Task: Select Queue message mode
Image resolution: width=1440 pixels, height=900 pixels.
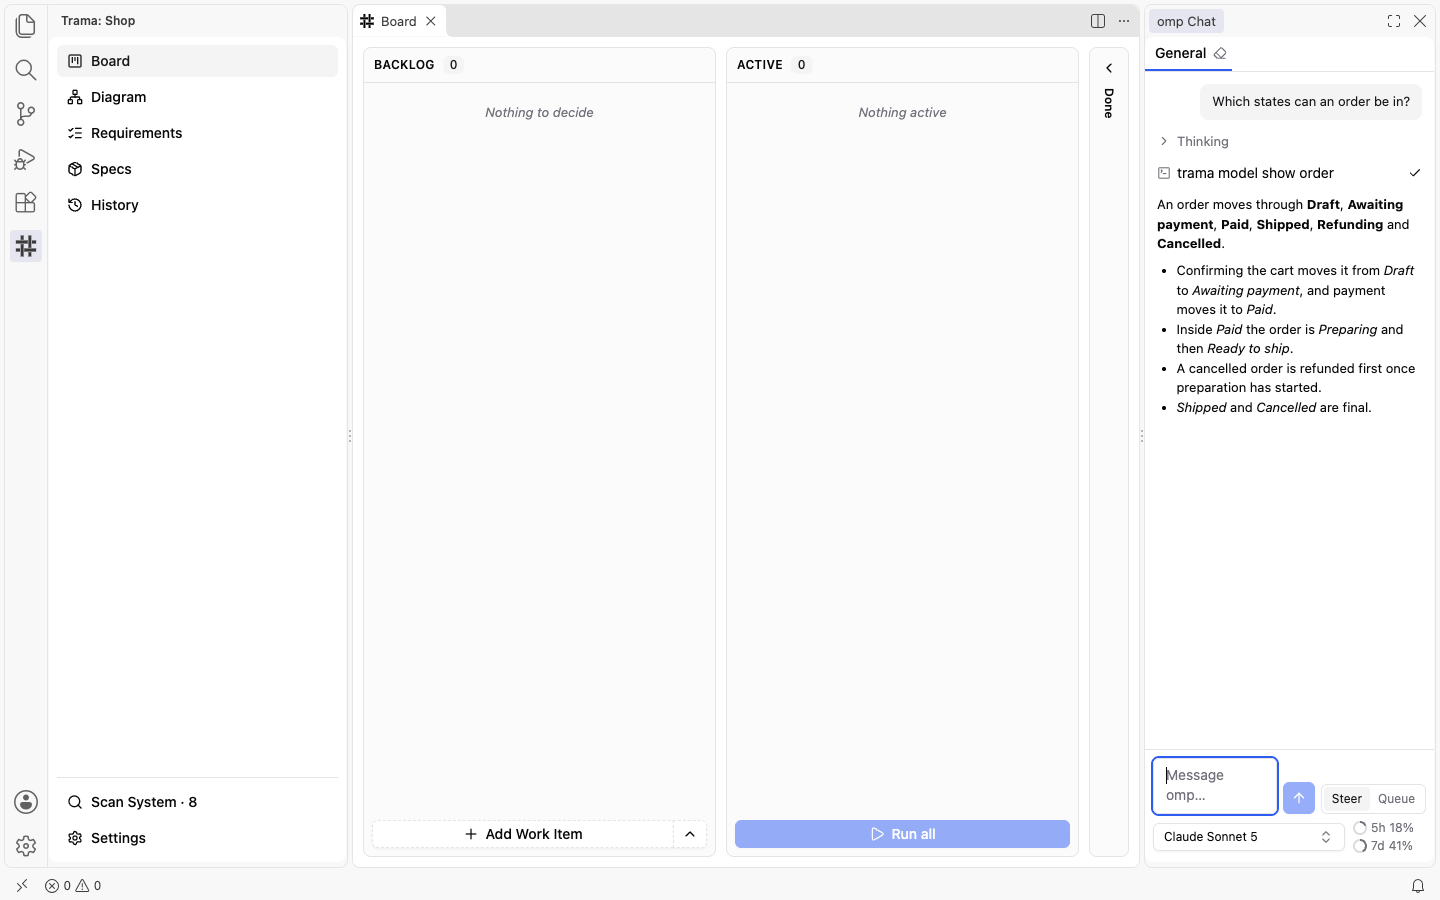Action: point(1396,799)
